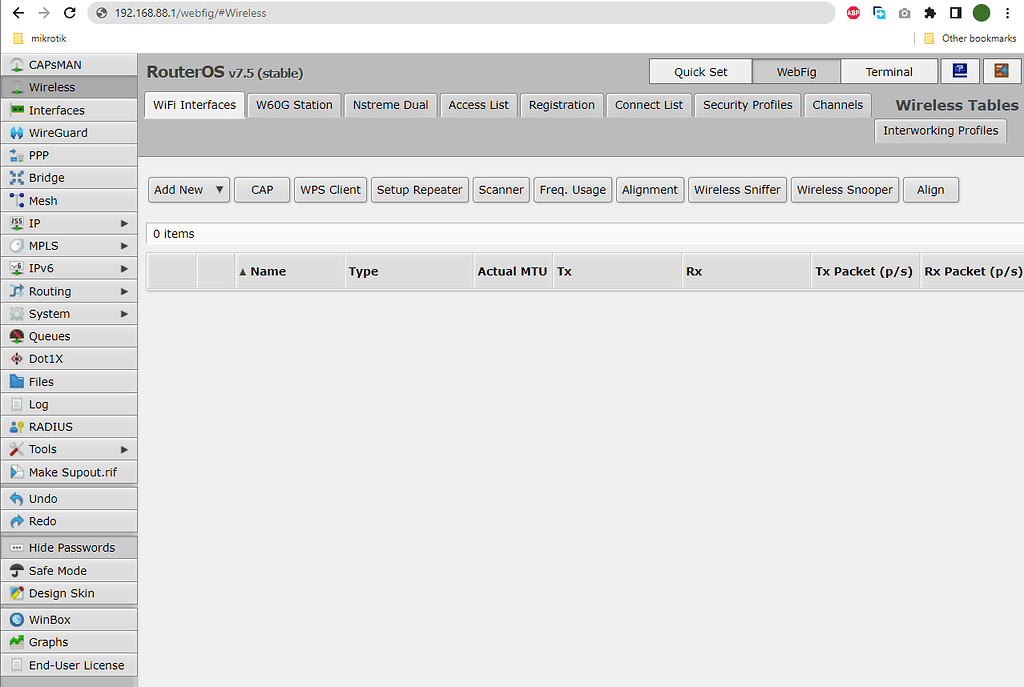Sort table by Type column
The image size is (1024, 687).
[409, 271]
